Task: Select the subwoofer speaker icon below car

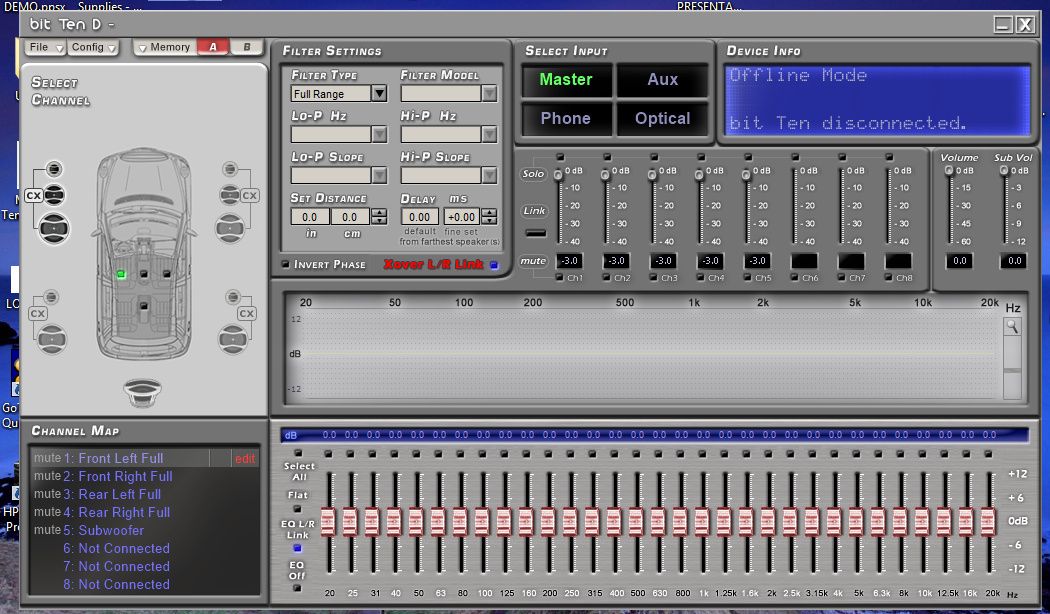Action: [x=144, y=391]
